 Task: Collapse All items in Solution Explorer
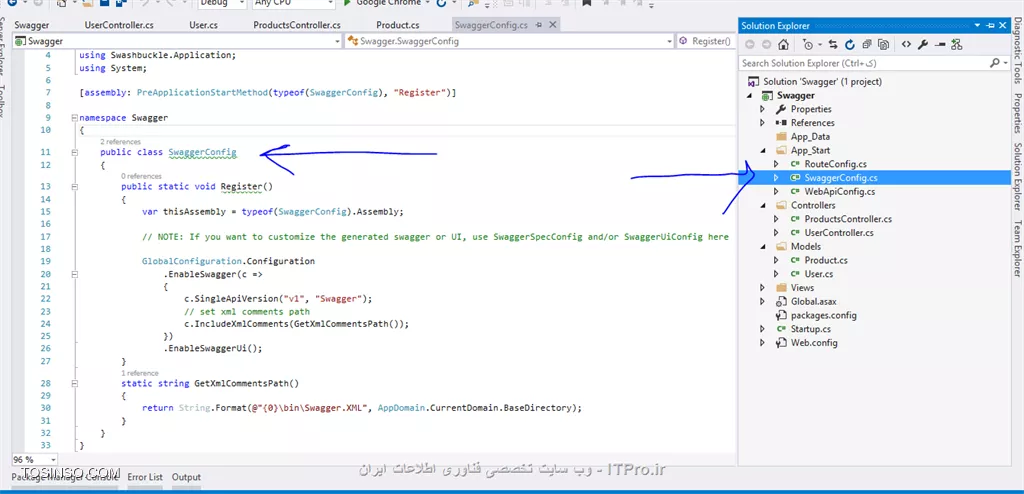pos(867,44)
